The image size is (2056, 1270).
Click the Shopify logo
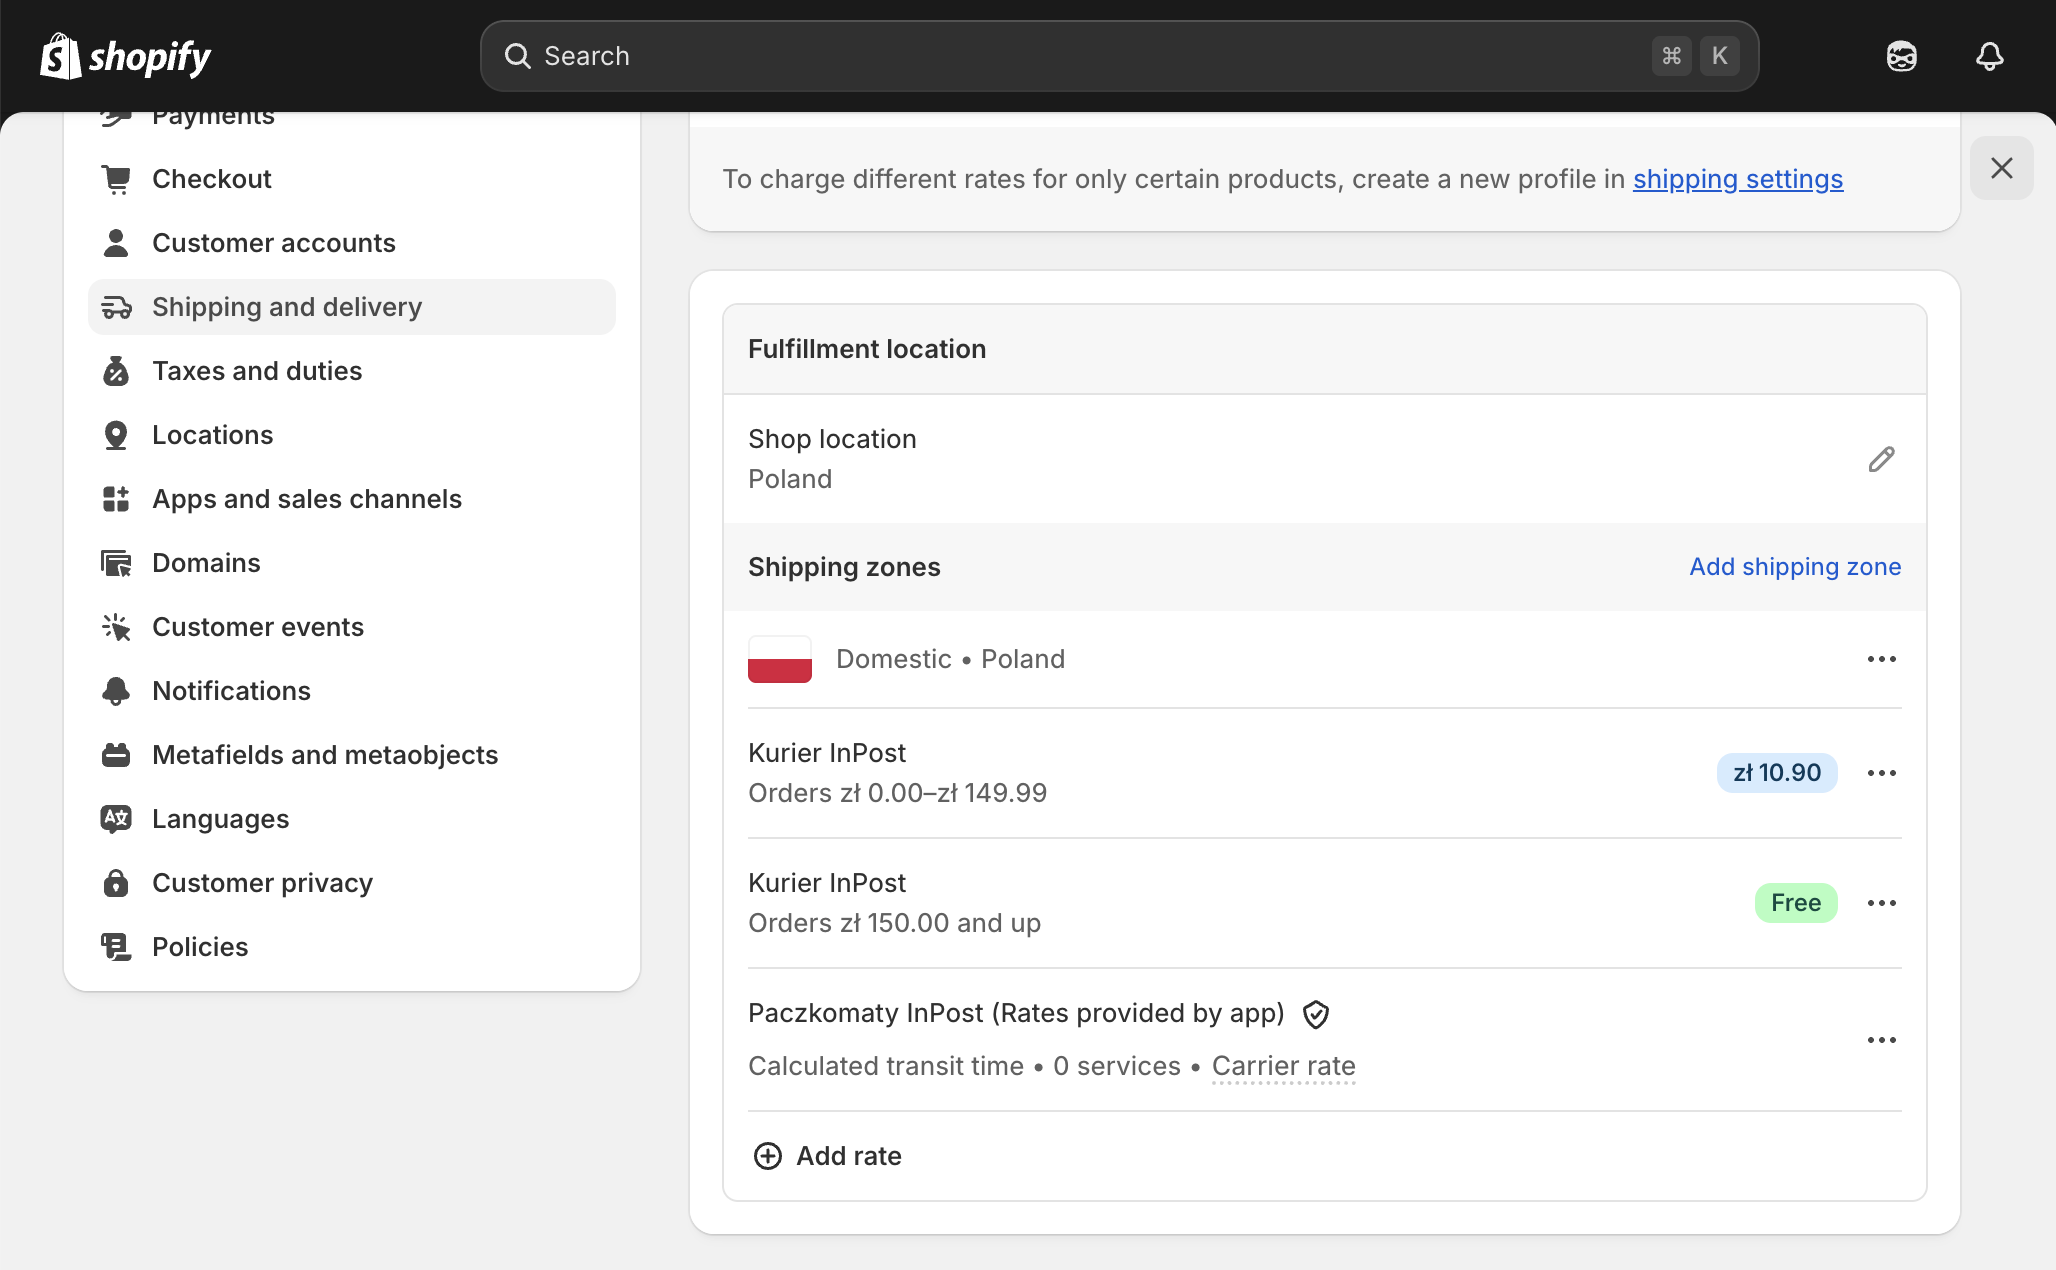click(x=125, y=56)
